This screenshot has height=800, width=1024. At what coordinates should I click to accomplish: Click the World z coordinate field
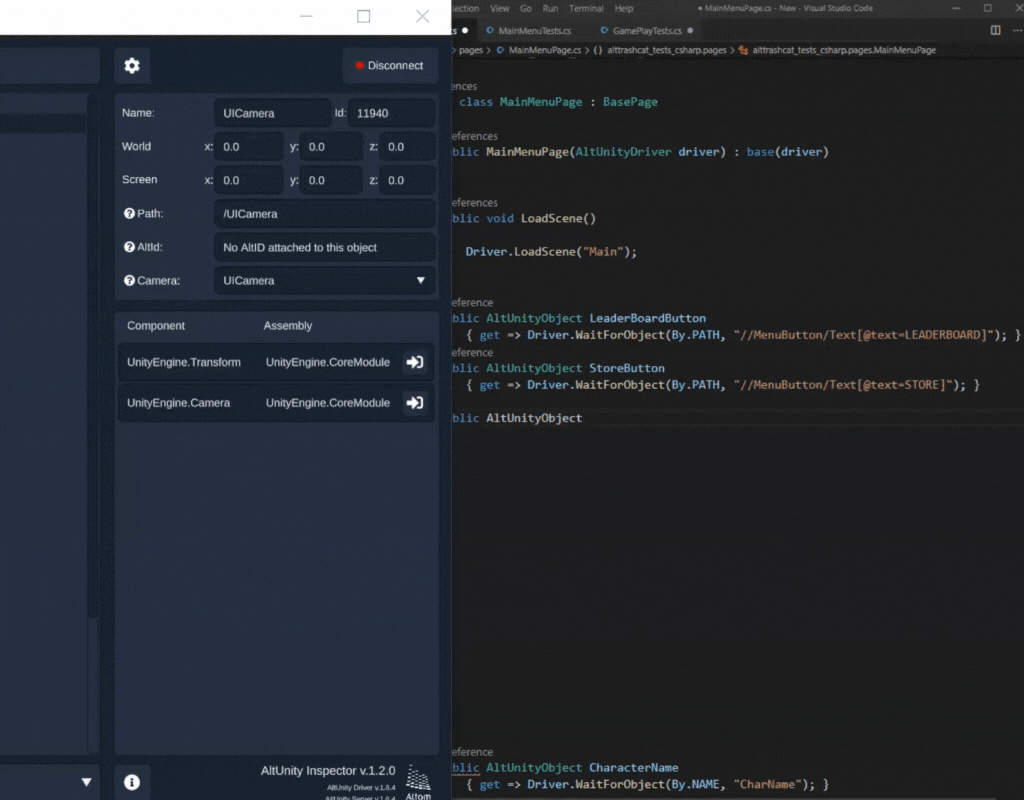(x=408, y=147)
